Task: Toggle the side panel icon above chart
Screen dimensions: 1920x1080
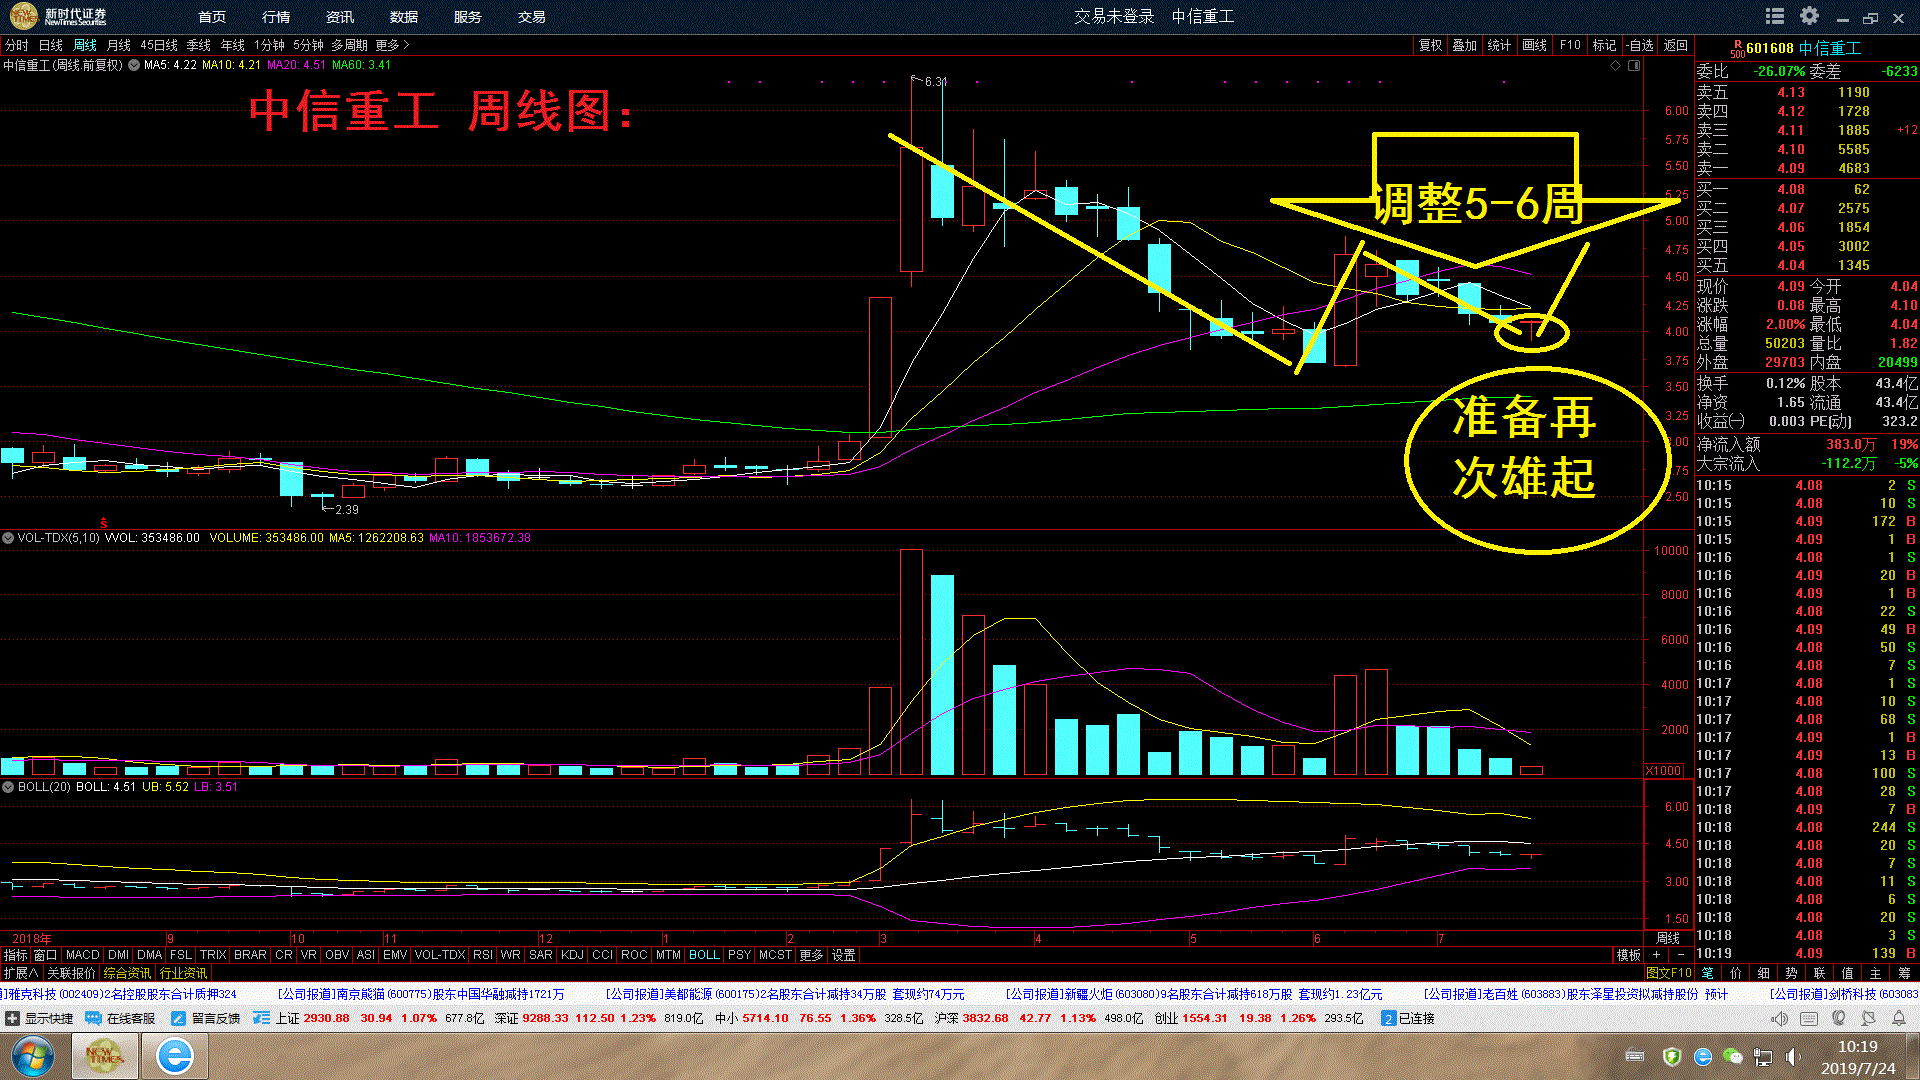Action: (1634, 65)
